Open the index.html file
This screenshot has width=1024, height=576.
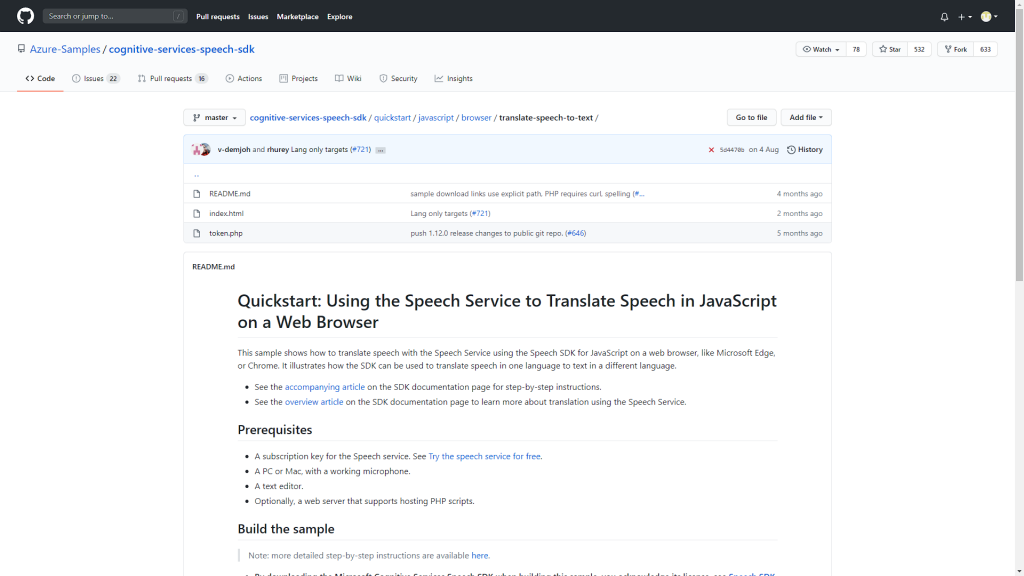click(226, 214)
